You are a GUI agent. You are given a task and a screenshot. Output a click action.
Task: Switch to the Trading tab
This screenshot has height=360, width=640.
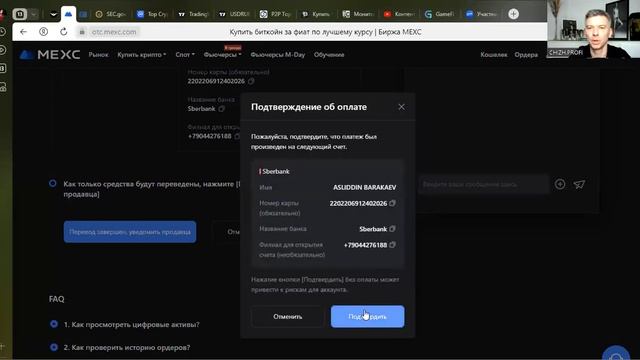193,14
